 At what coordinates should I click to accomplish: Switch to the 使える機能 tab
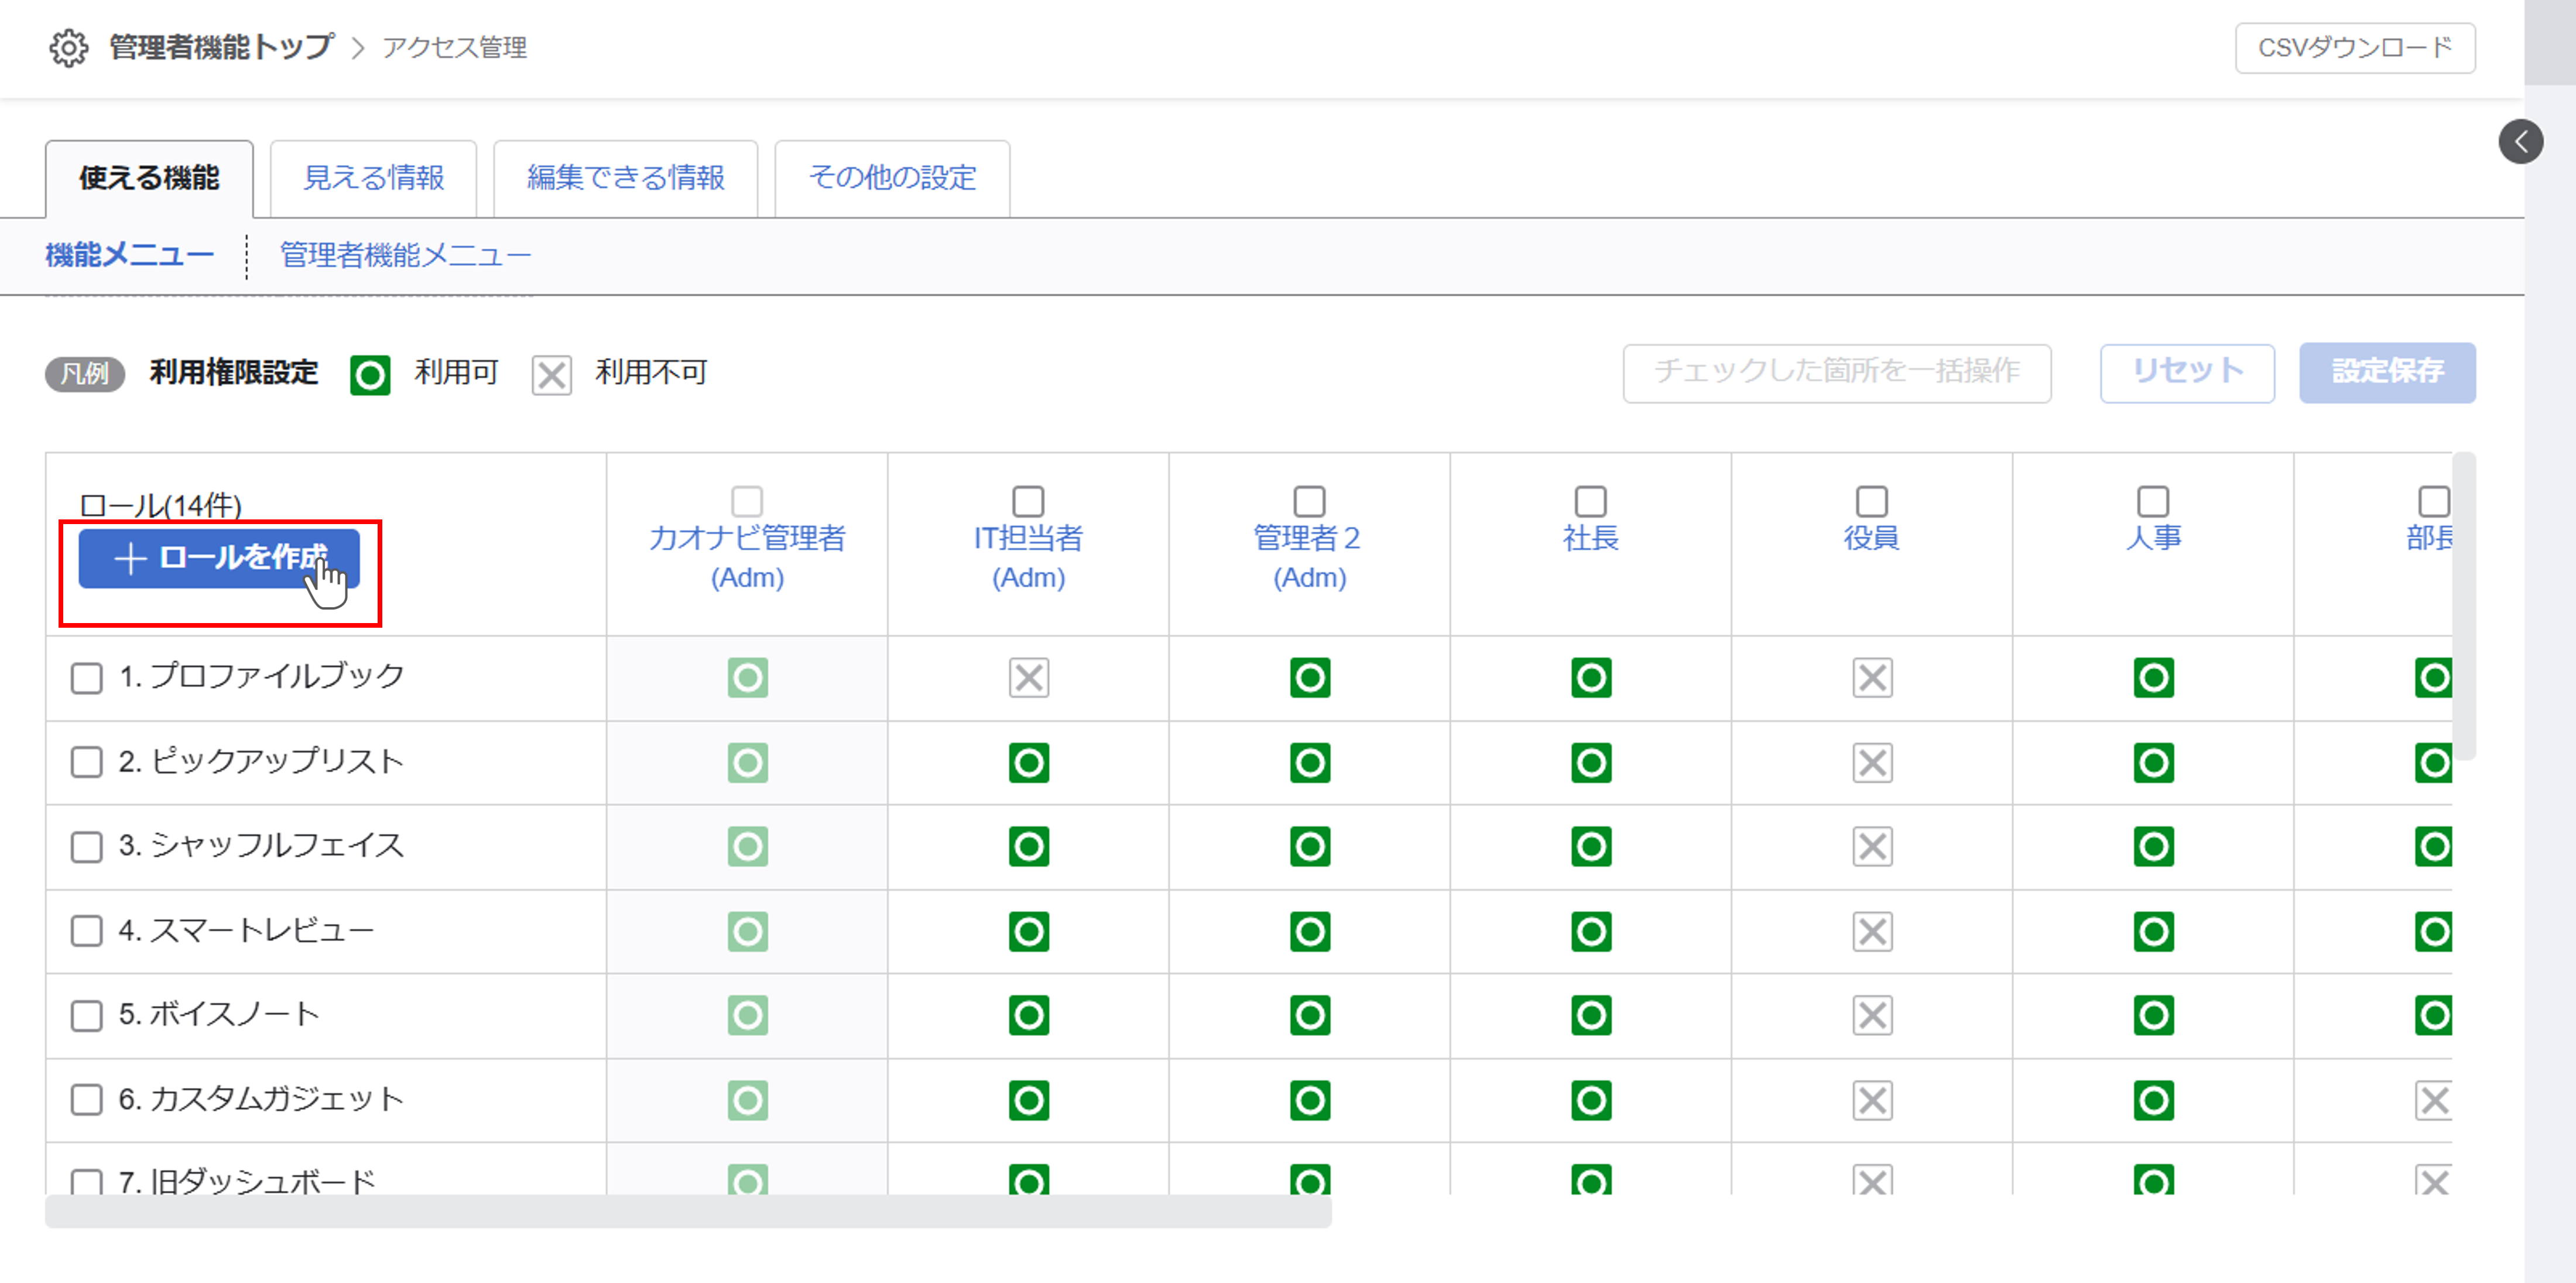tap(149, 178)
